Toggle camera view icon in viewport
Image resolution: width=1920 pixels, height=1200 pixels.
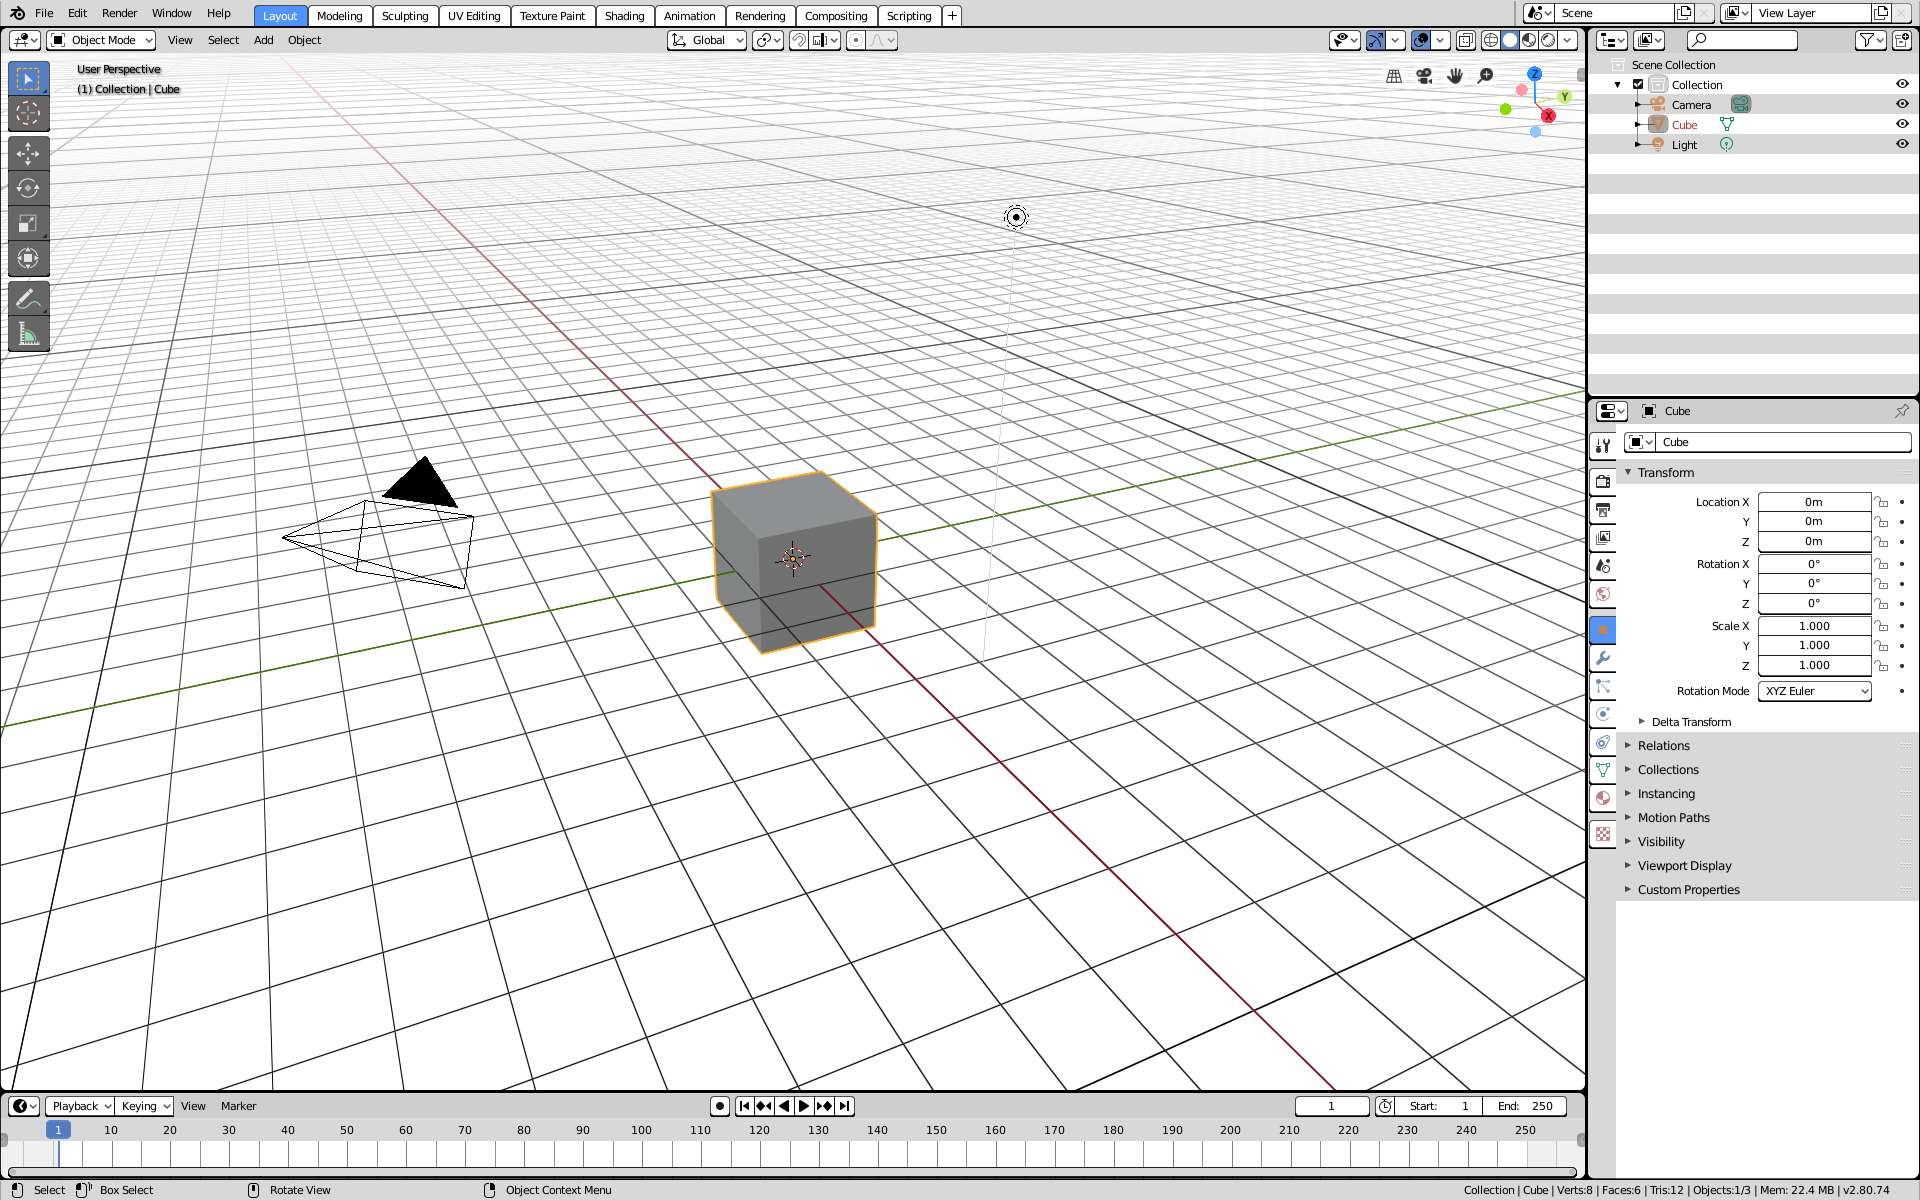coord(1424,76)
